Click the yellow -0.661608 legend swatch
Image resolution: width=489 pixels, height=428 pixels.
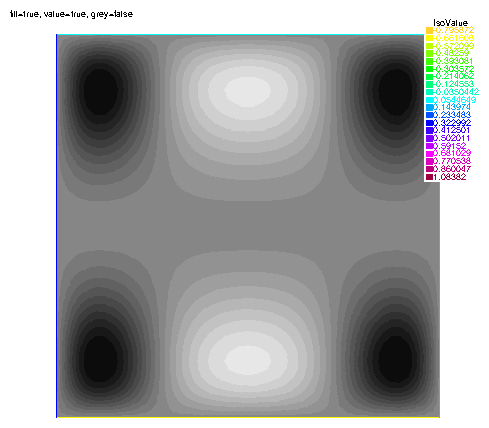[429, 38]
